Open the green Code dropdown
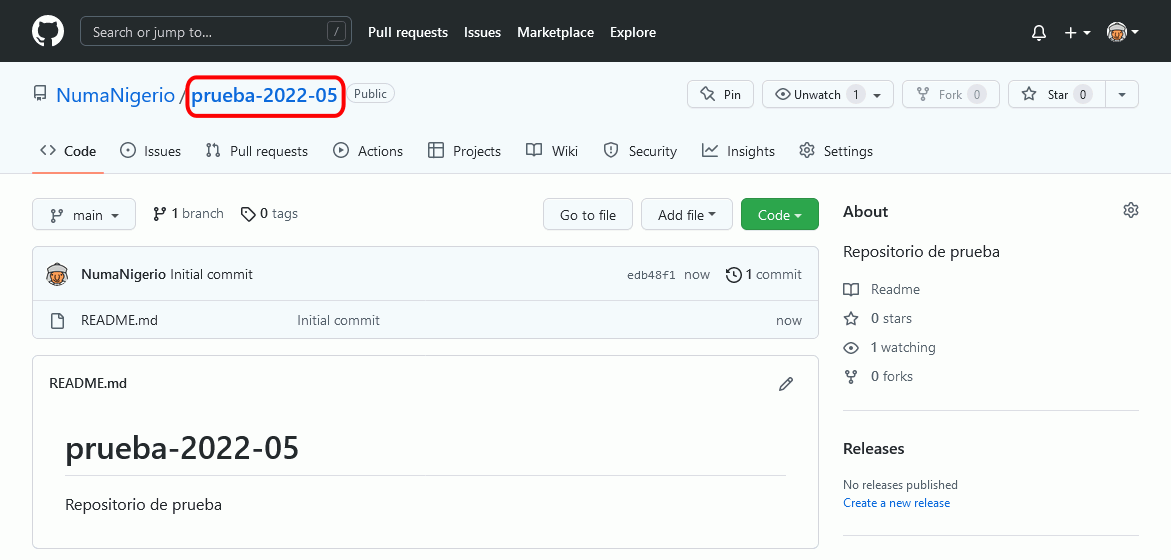This screenshot has height=560, width=1171. pos(780,214)
